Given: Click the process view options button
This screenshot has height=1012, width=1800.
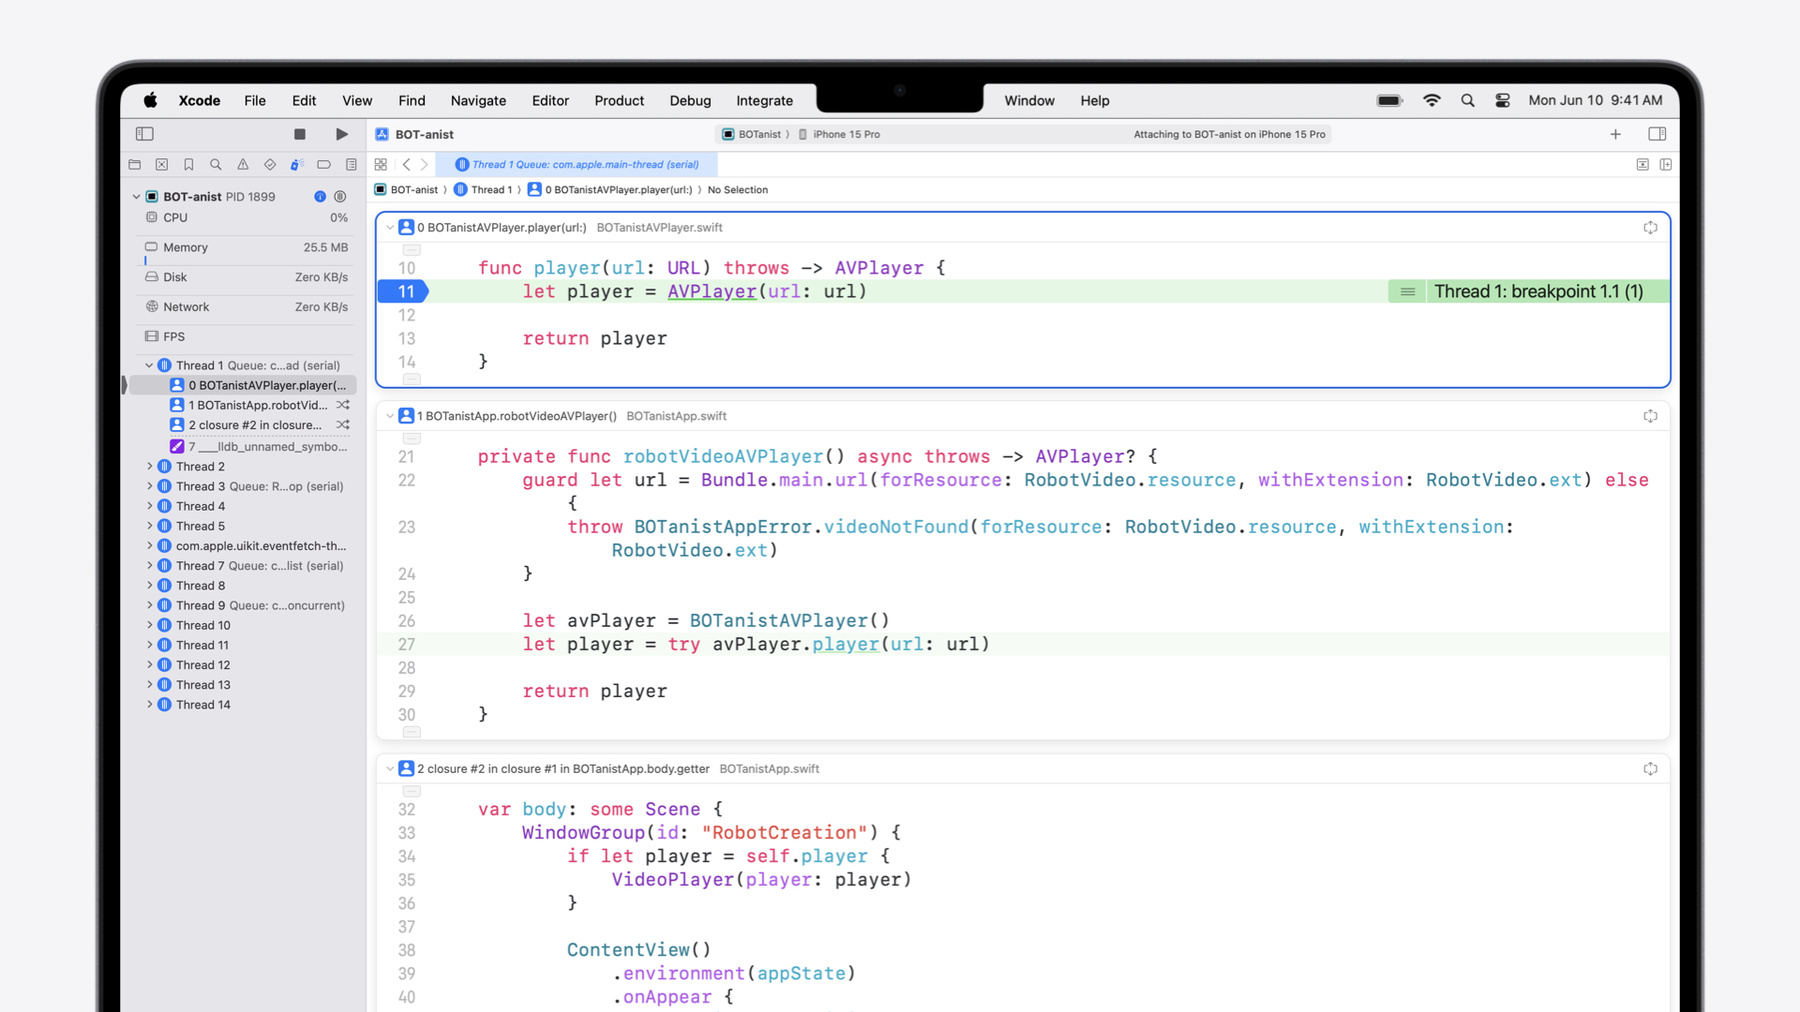Looking at the screenshot, I should tap(340, 197).
